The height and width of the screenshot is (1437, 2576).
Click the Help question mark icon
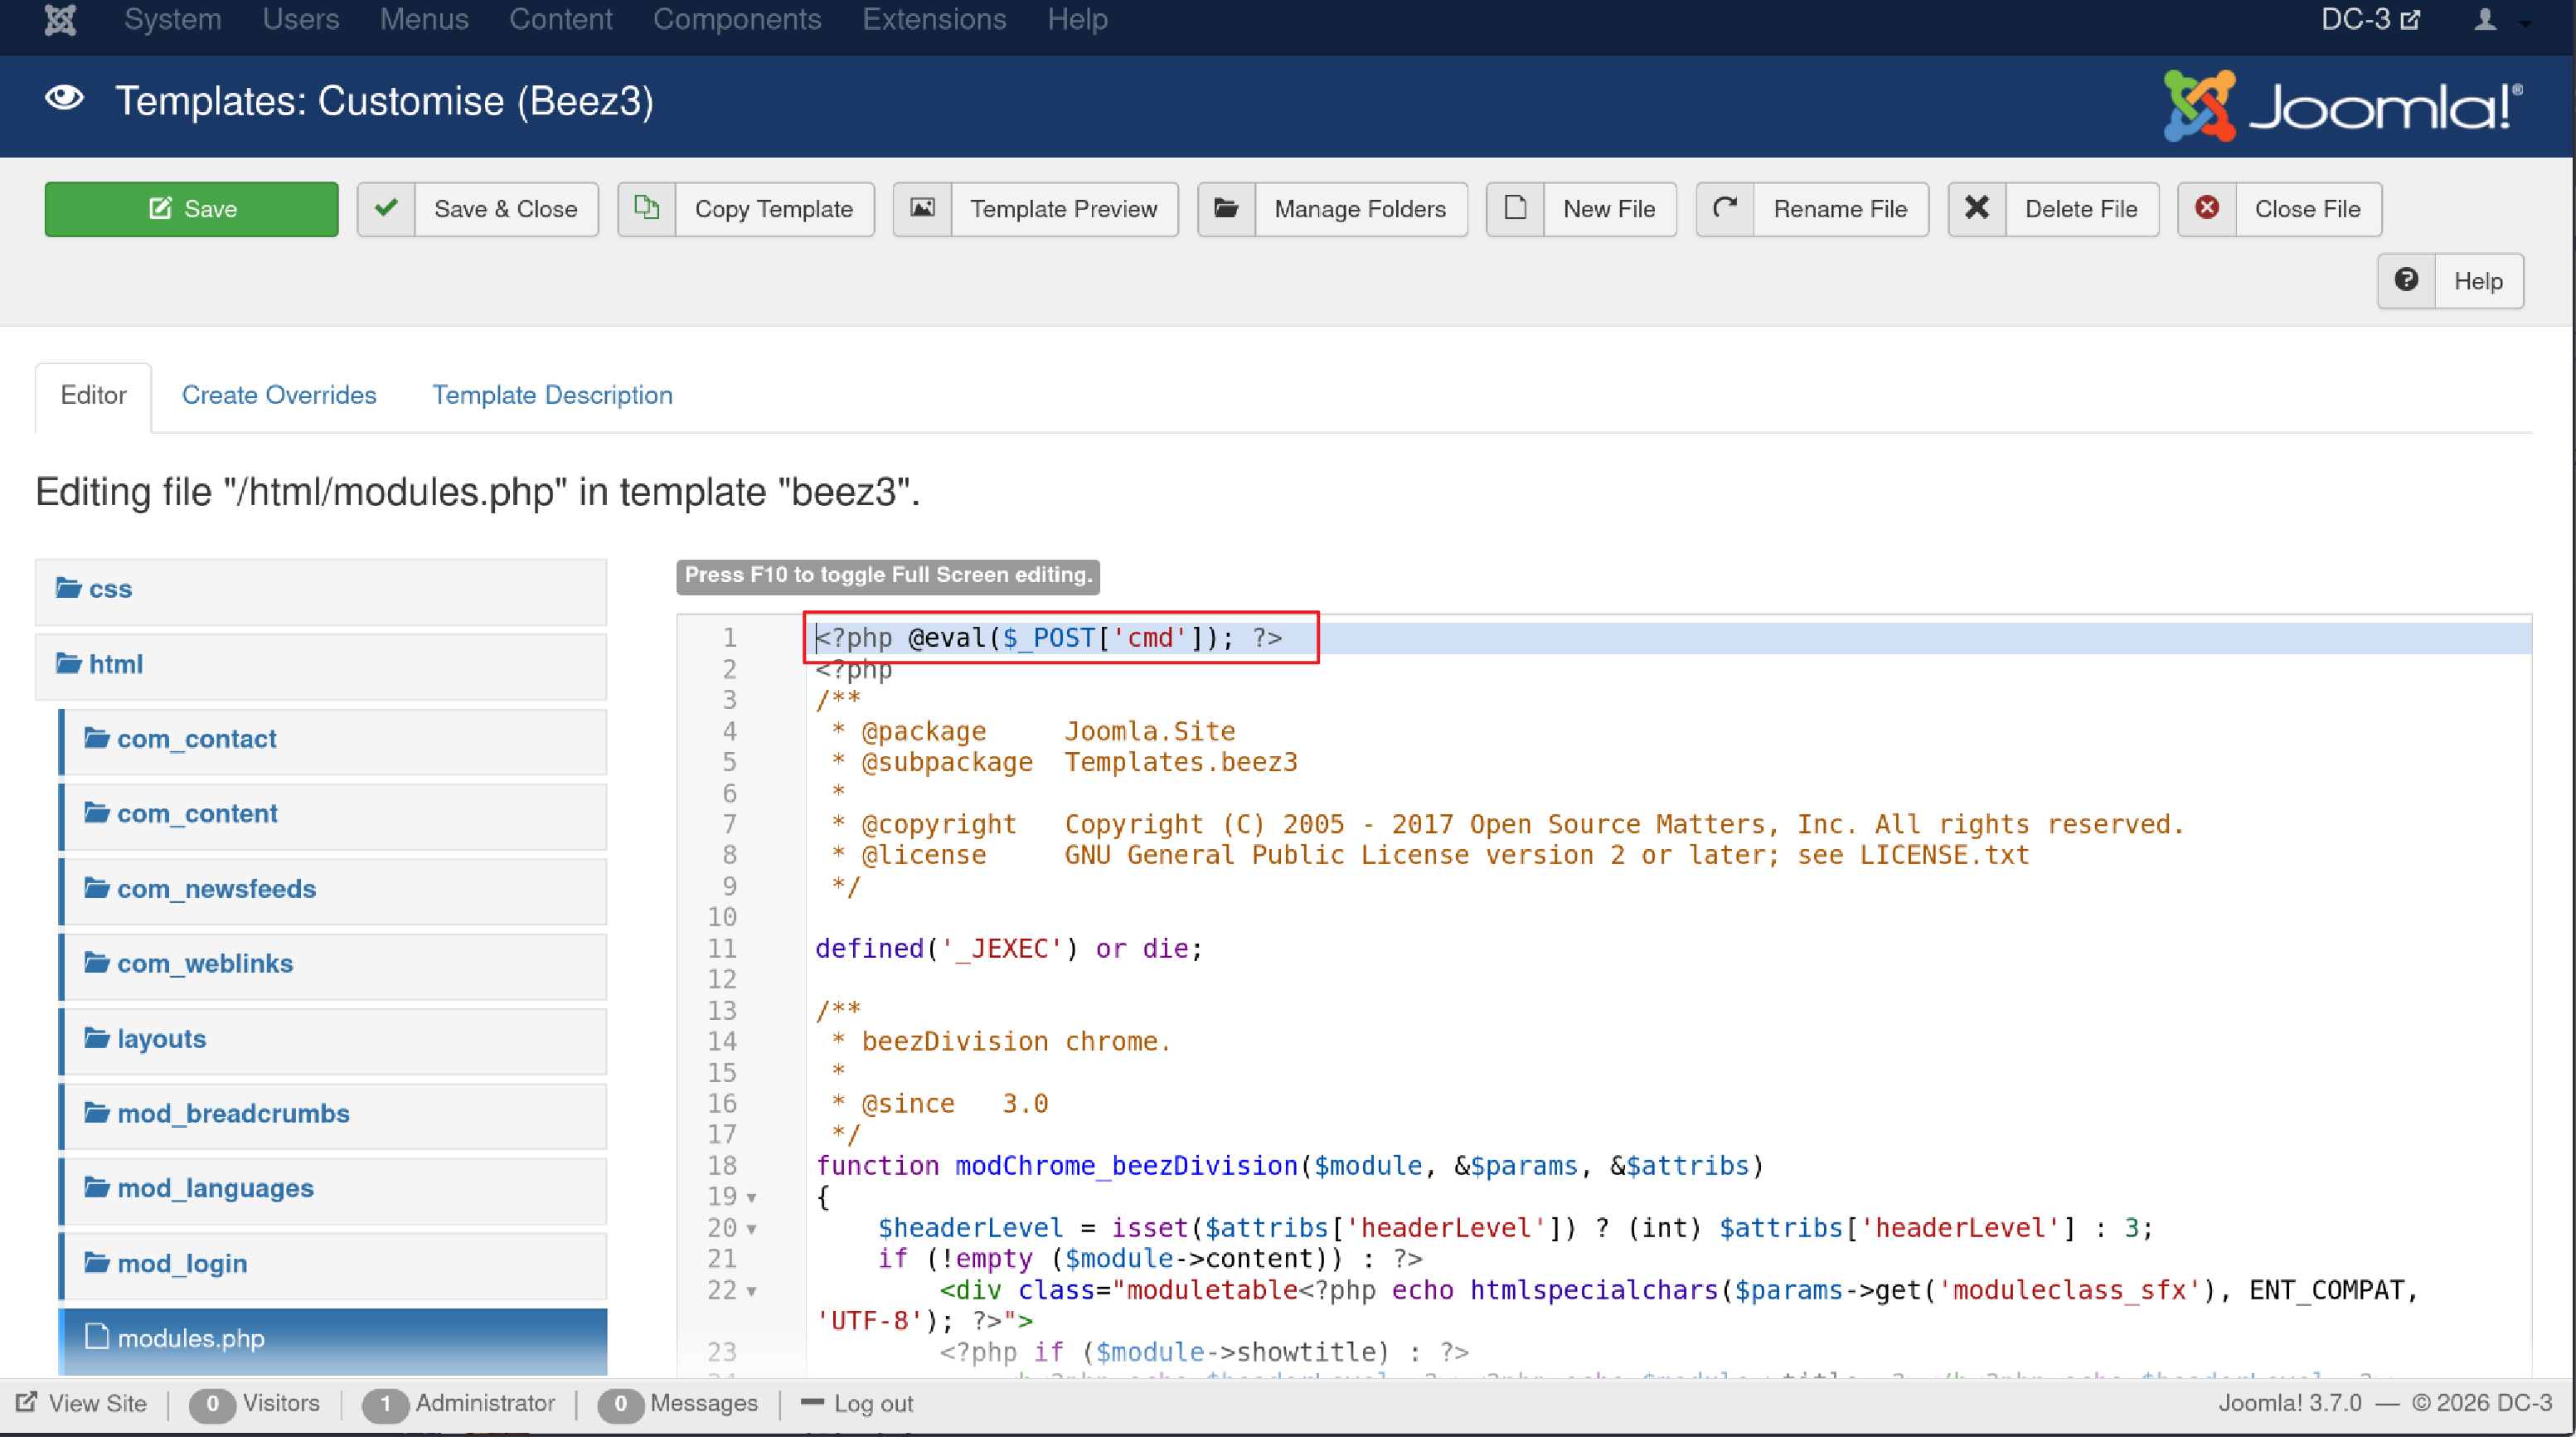click(2407, 281)
